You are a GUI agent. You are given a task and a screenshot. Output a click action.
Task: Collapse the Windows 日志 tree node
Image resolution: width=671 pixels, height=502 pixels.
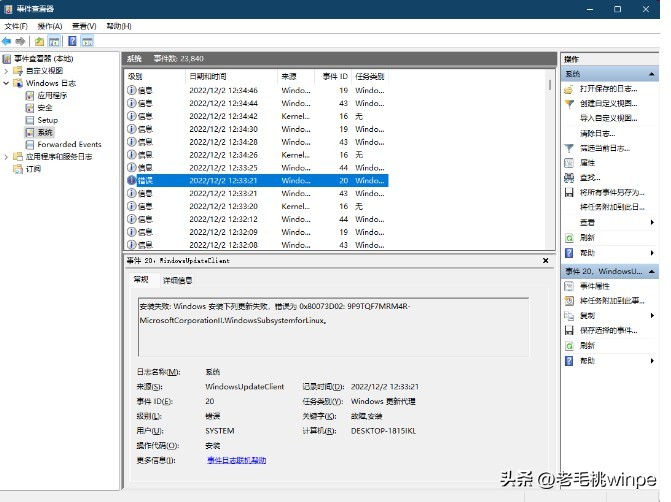6,83
